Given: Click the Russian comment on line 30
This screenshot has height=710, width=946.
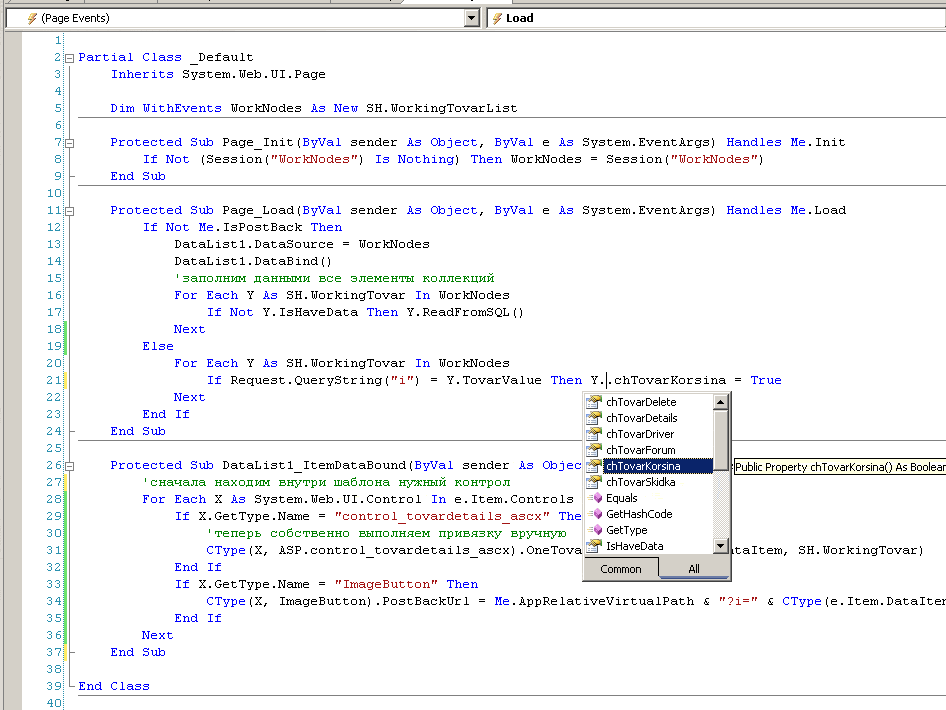Looking at the screenshot, I should 386,533.
